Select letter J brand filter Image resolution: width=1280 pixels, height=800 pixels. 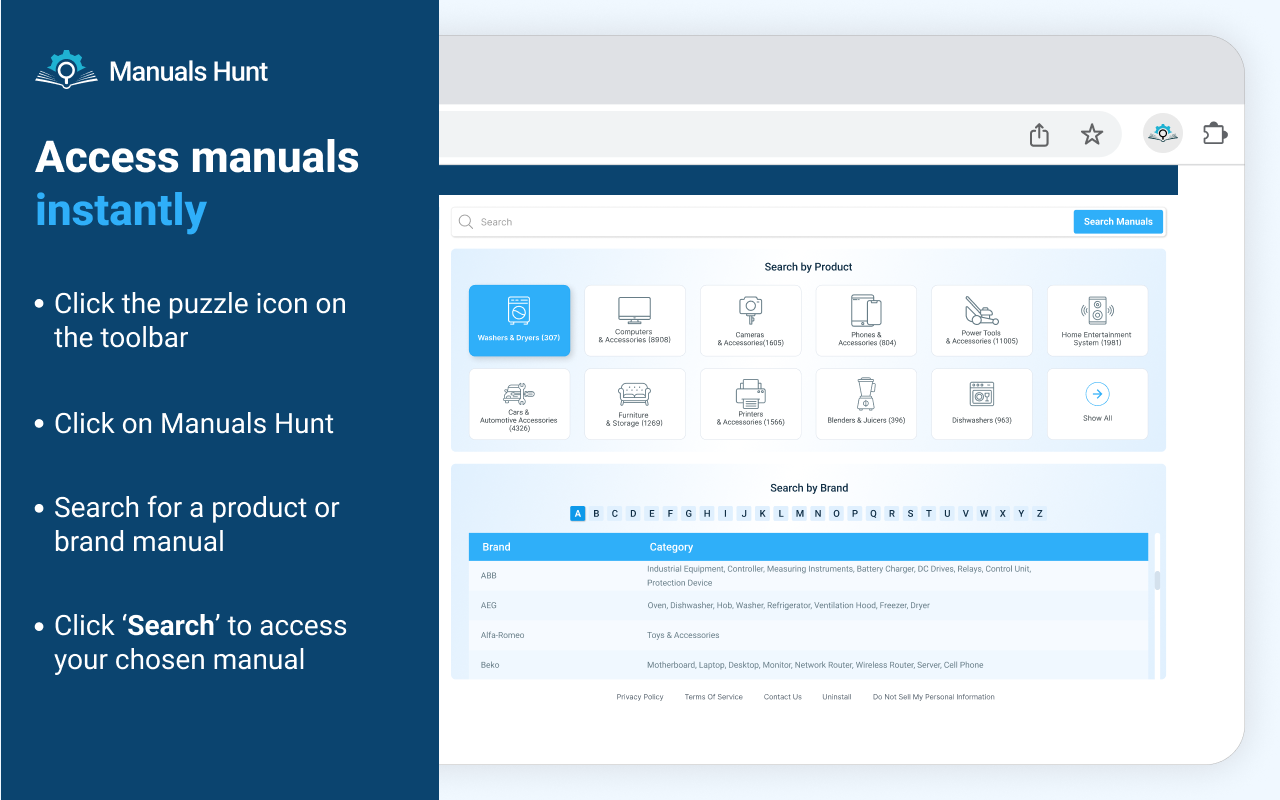pos(744,514)
